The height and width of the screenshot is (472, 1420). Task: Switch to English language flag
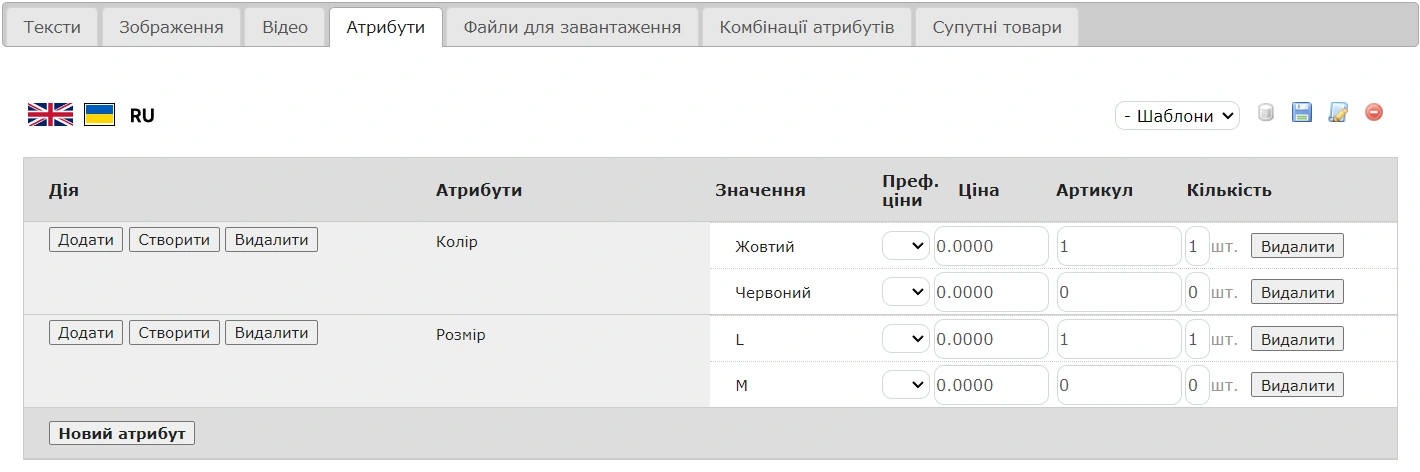(x=50, y=115)
